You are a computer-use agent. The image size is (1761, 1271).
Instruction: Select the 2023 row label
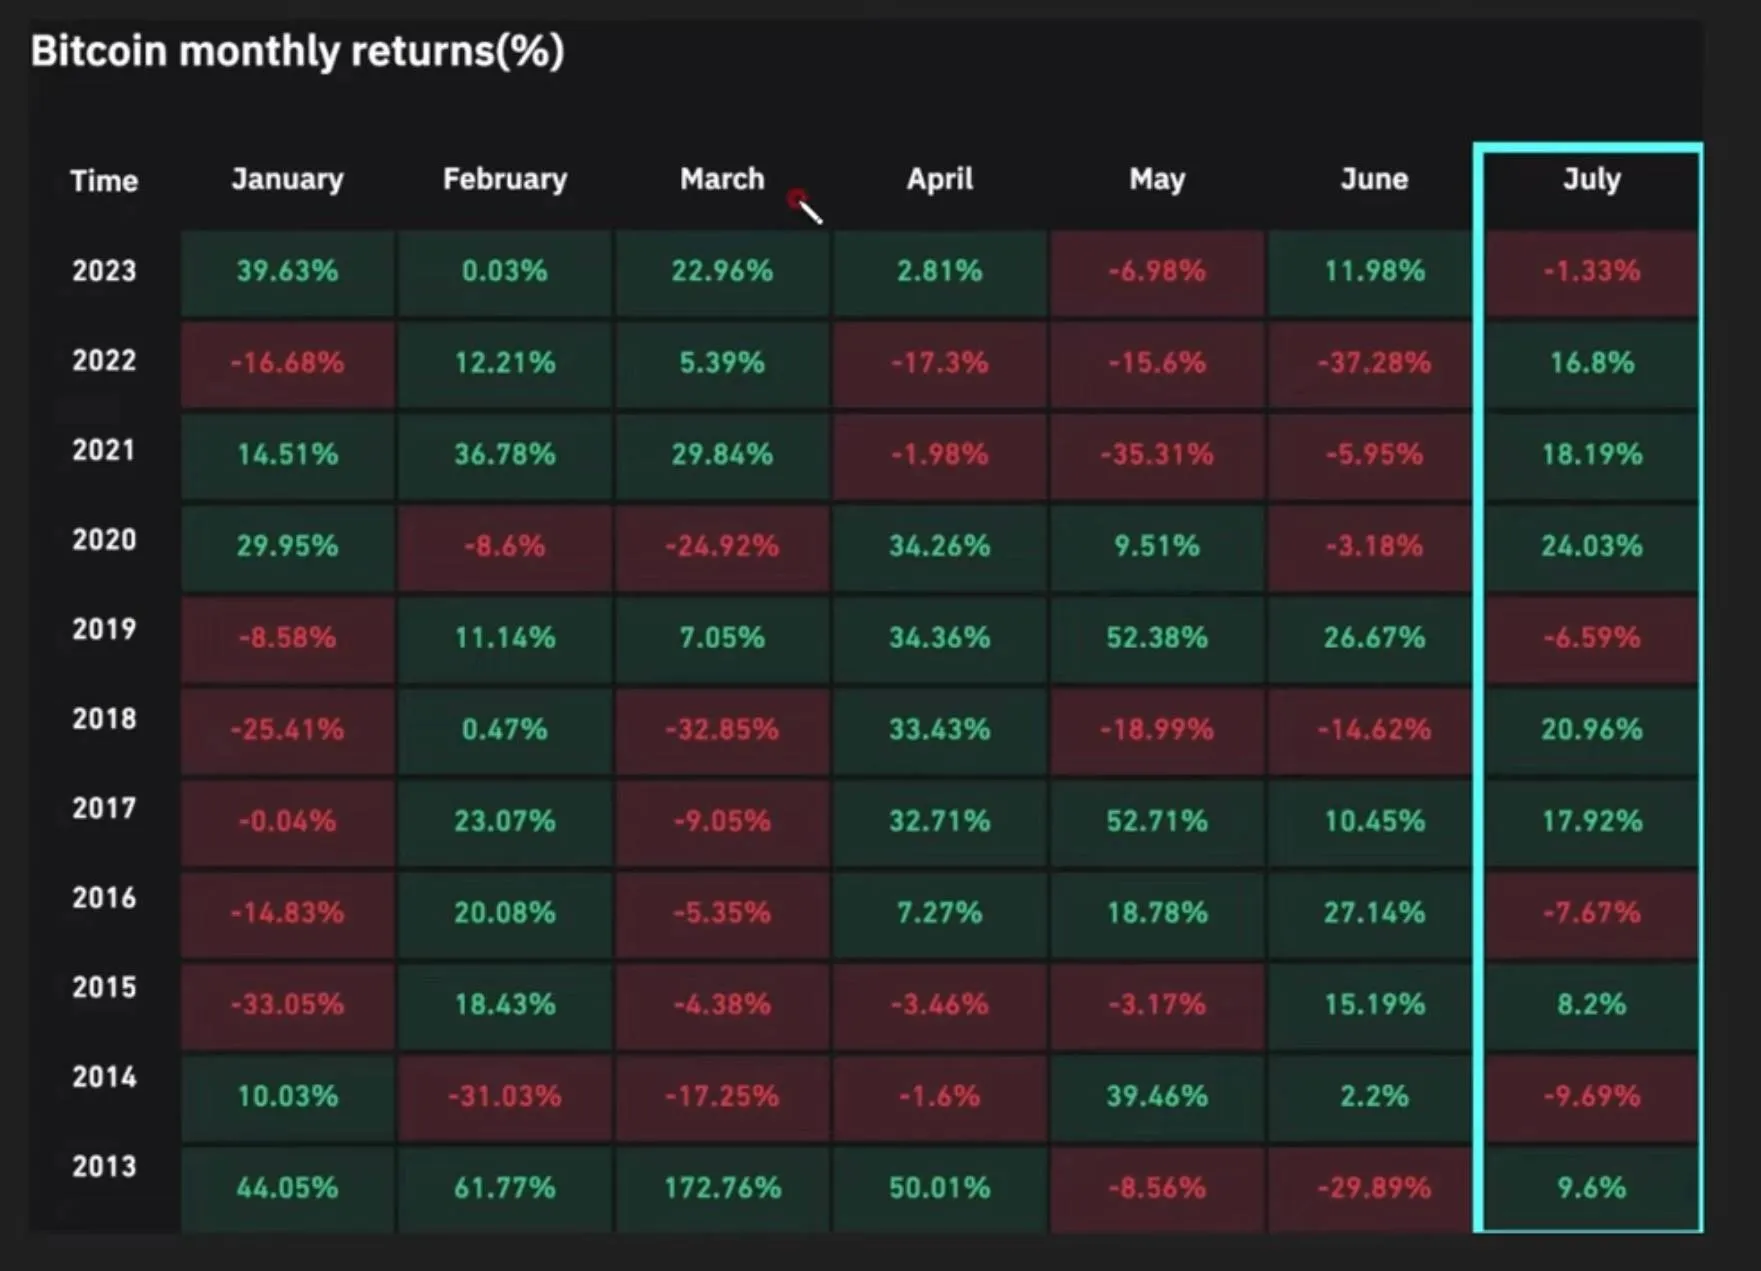(104, 271)
